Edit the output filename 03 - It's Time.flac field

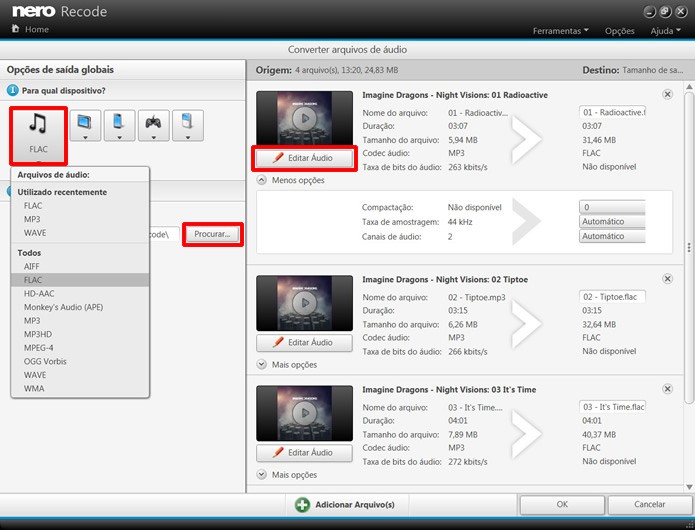click(612, 407)
